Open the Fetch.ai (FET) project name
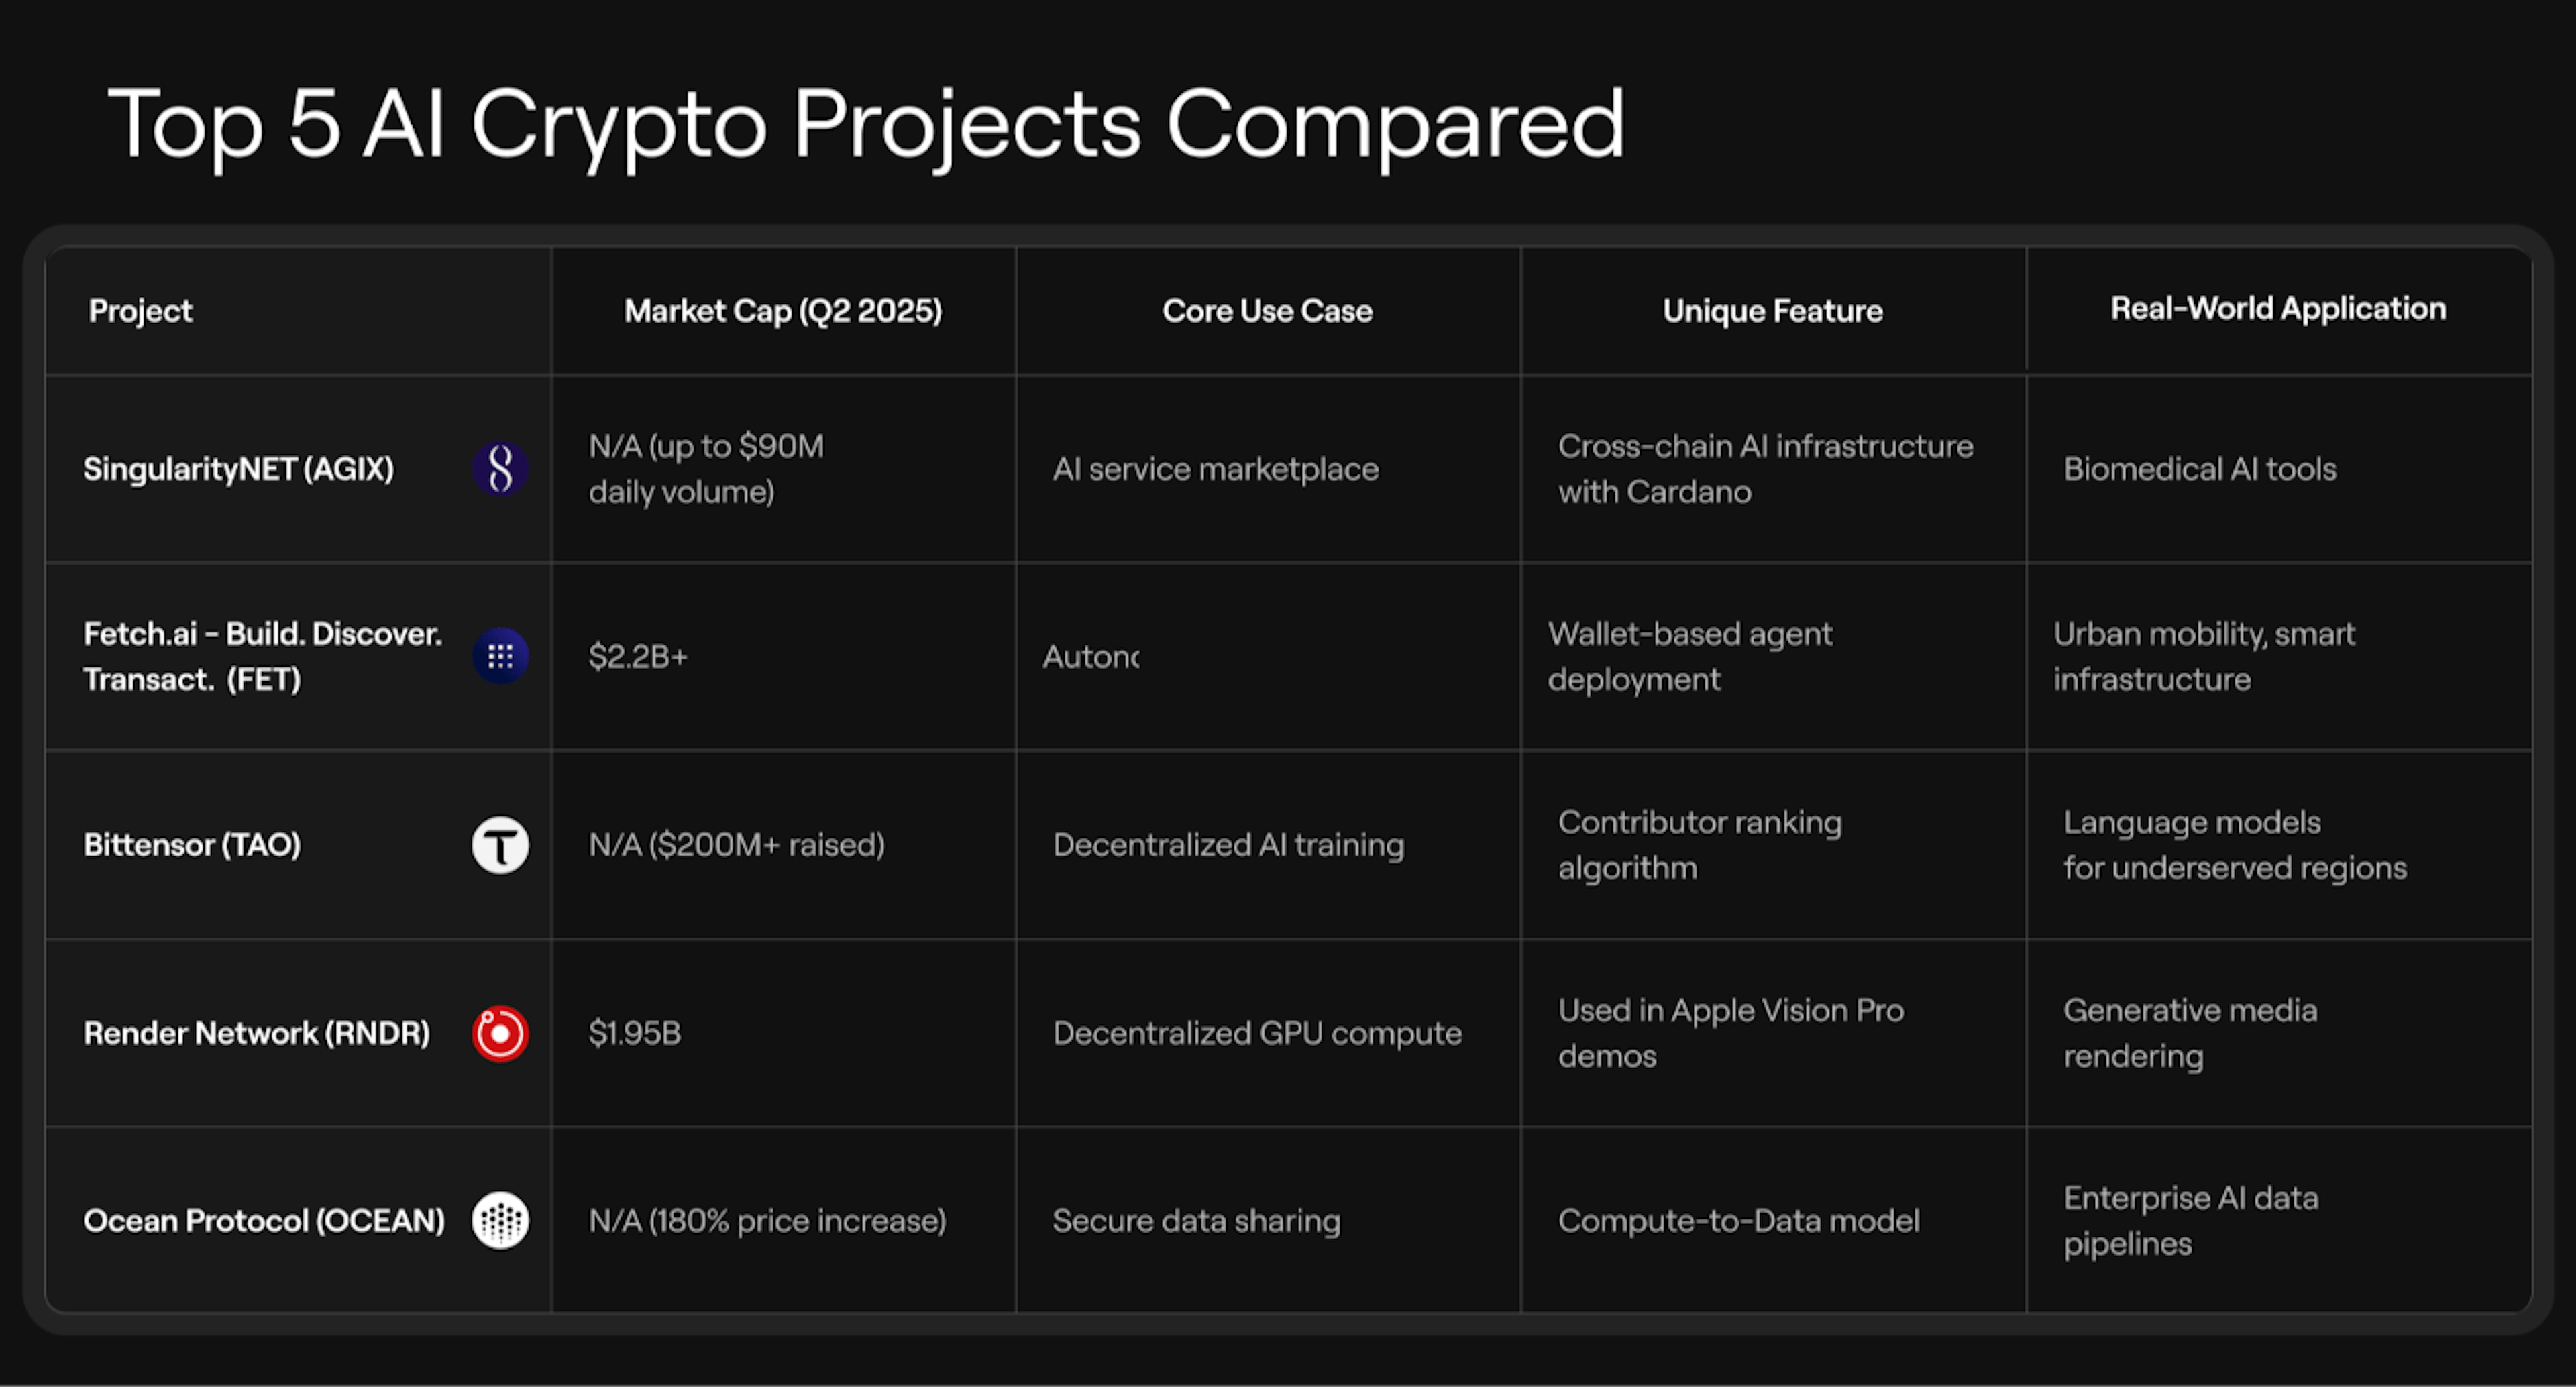The image size is (2576, 1387). click(x=262, y=656)
